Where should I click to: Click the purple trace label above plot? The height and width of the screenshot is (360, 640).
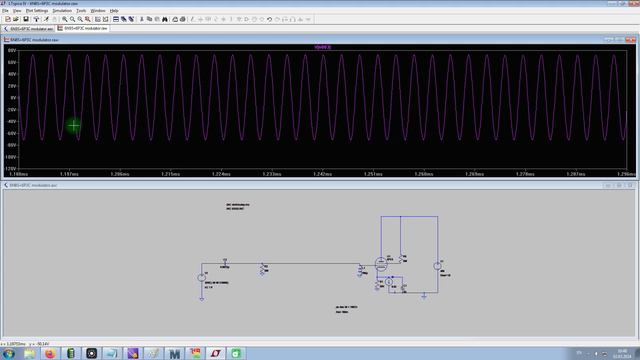tap(323, 47)
